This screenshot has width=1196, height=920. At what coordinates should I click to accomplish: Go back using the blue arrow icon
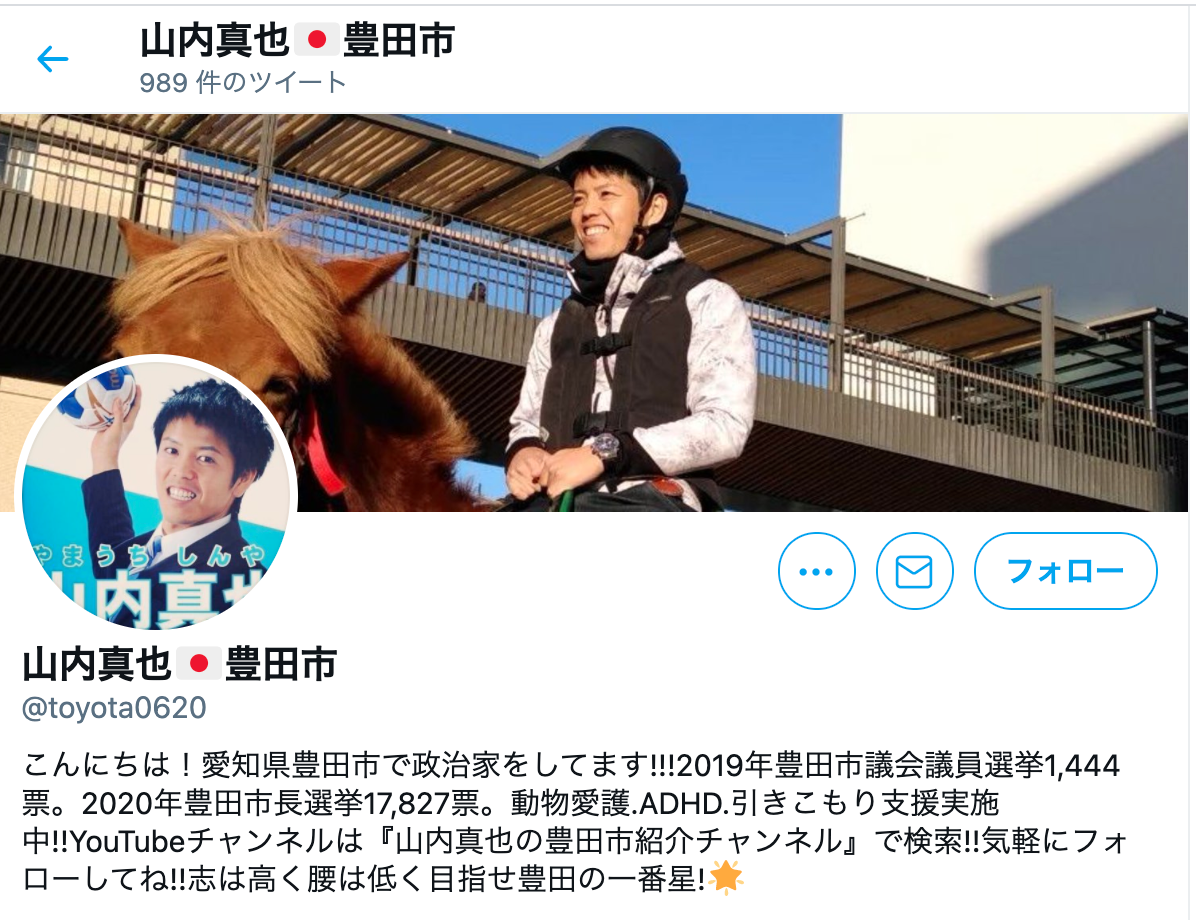[53, 59]
